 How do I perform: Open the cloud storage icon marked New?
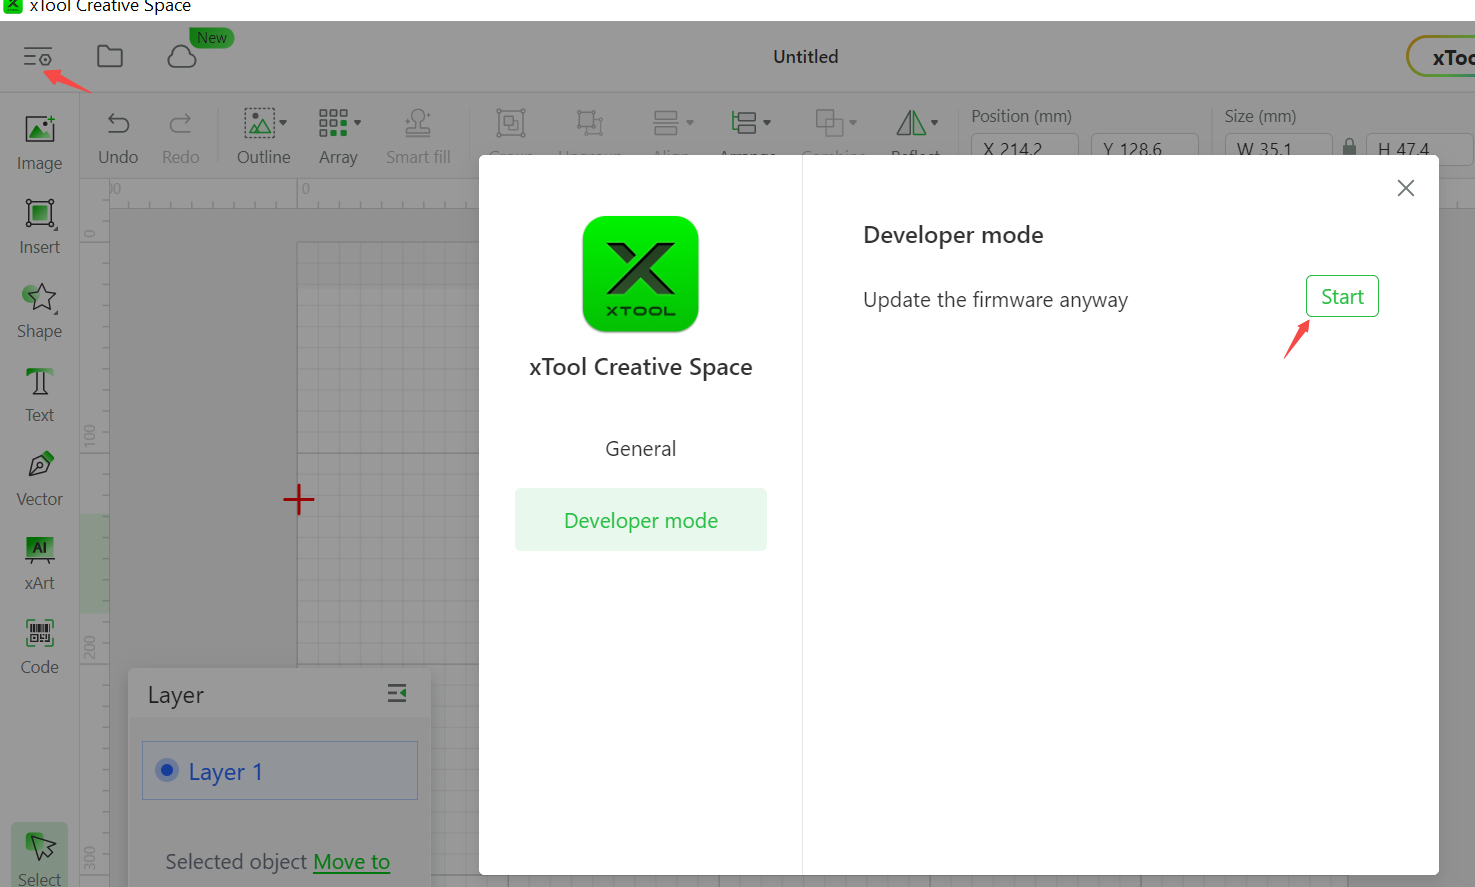point(182,57)
